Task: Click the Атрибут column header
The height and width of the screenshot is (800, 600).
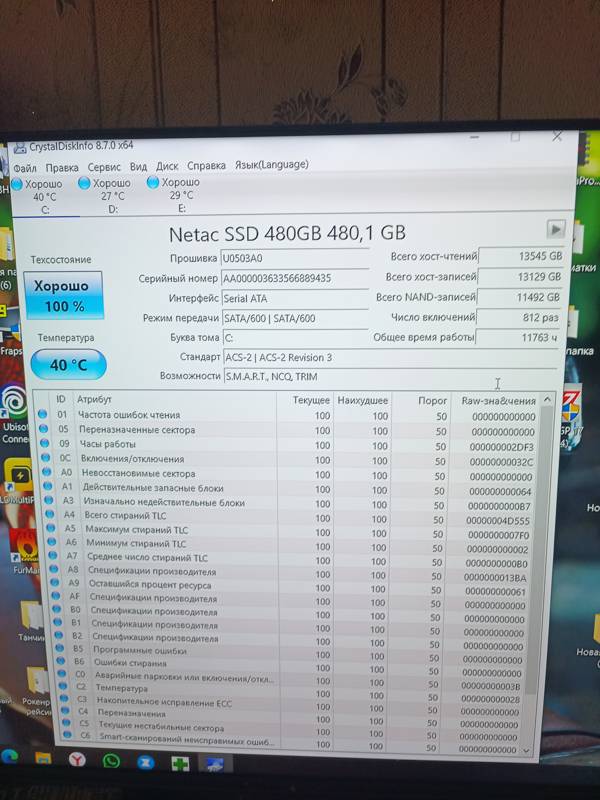Action: (x=94, y=399)
